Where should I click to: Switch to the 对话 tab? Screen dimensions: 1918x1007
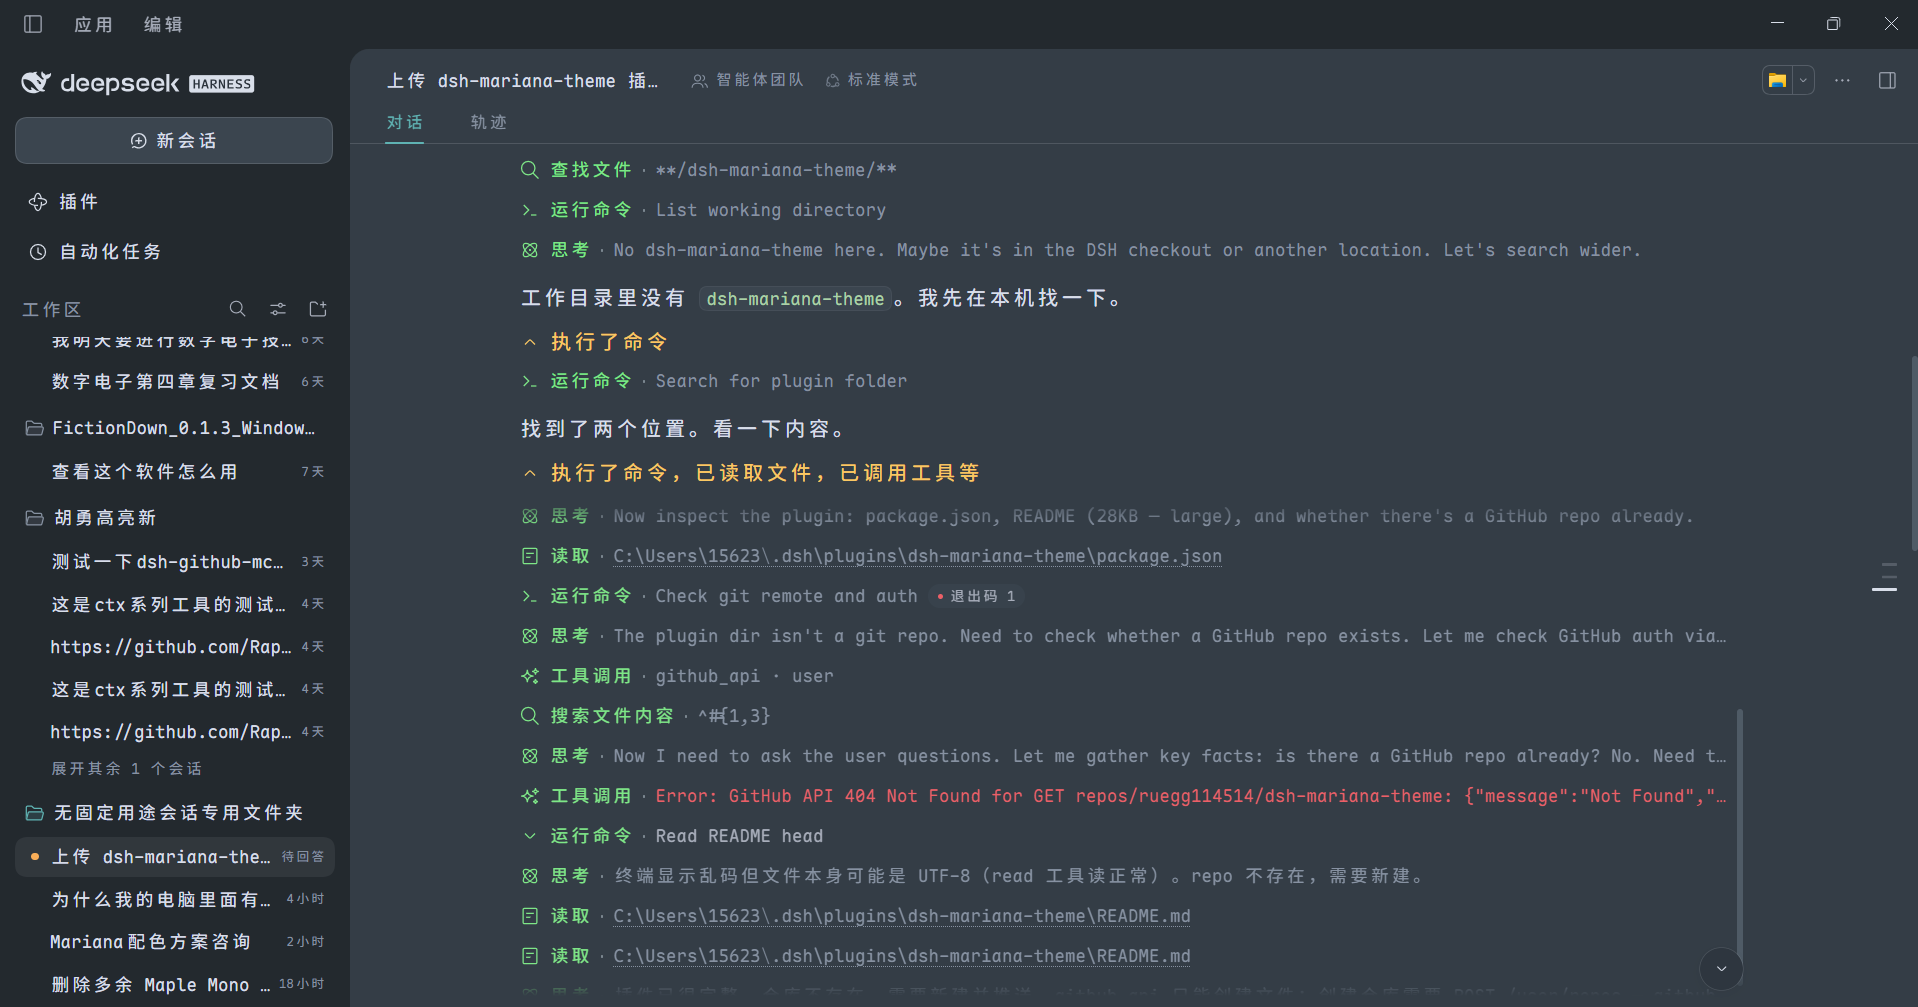(404, 122)
